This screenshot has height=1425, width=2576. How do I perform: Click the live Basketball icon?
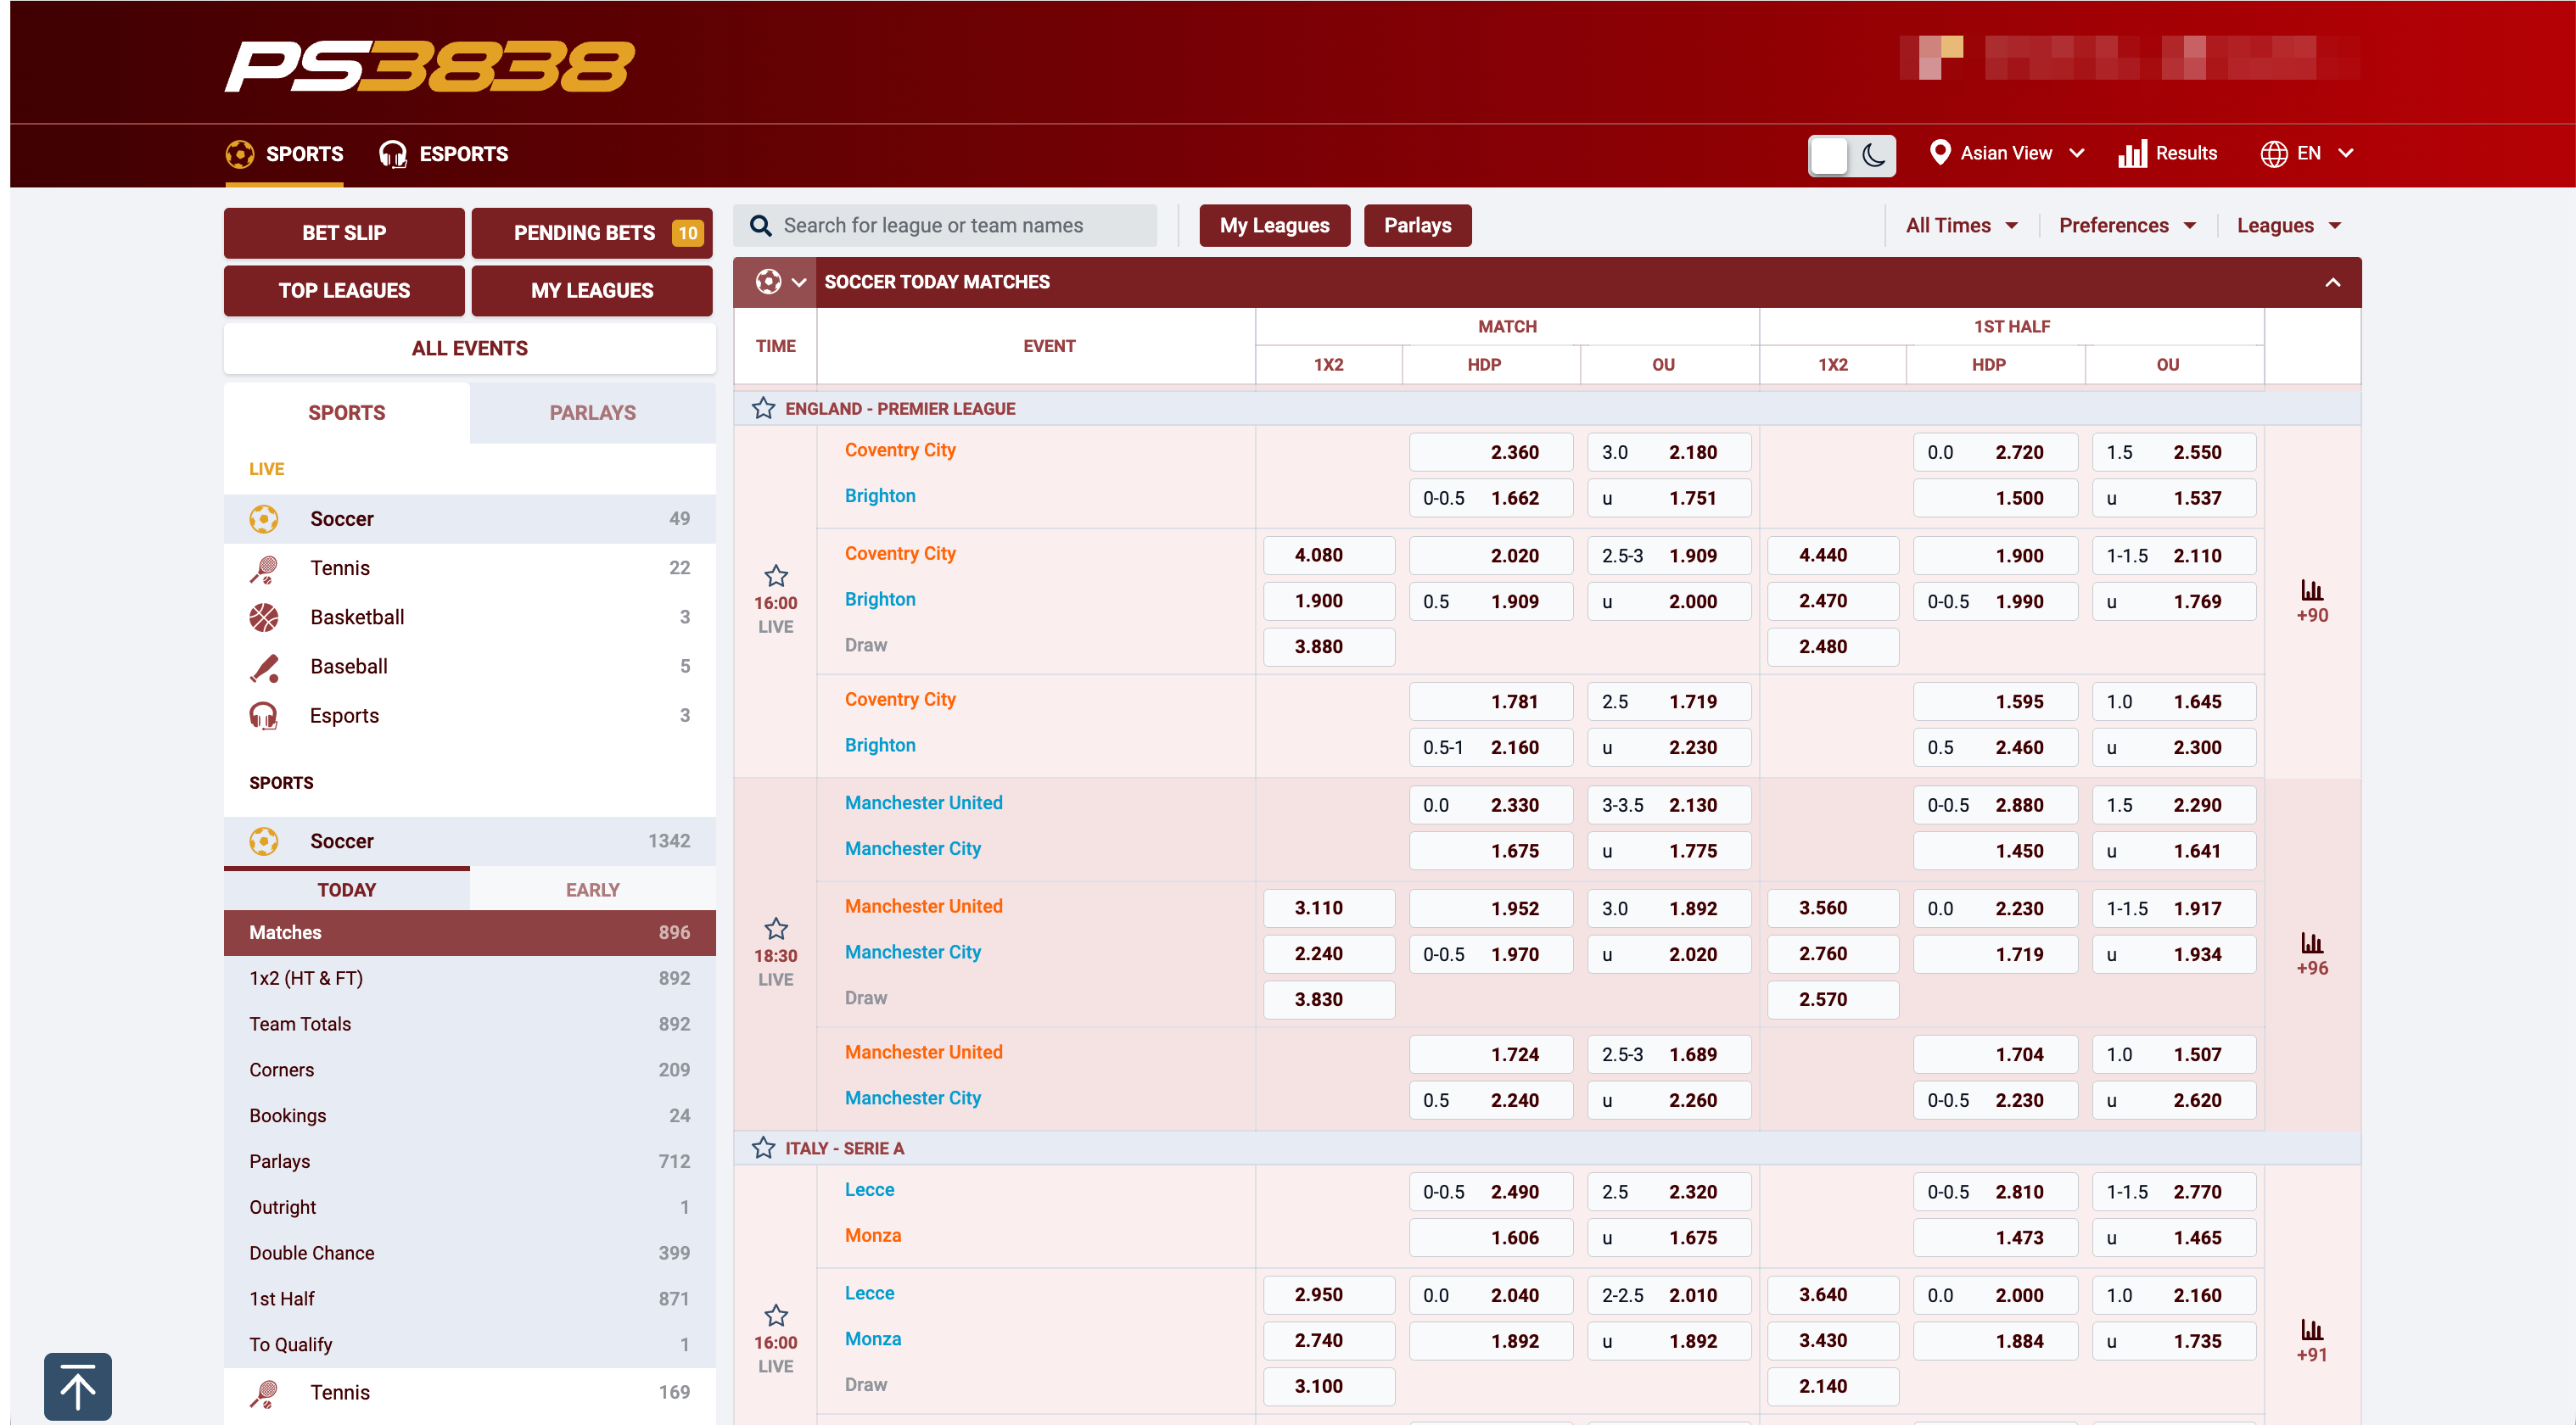click(x=264, y=617)
